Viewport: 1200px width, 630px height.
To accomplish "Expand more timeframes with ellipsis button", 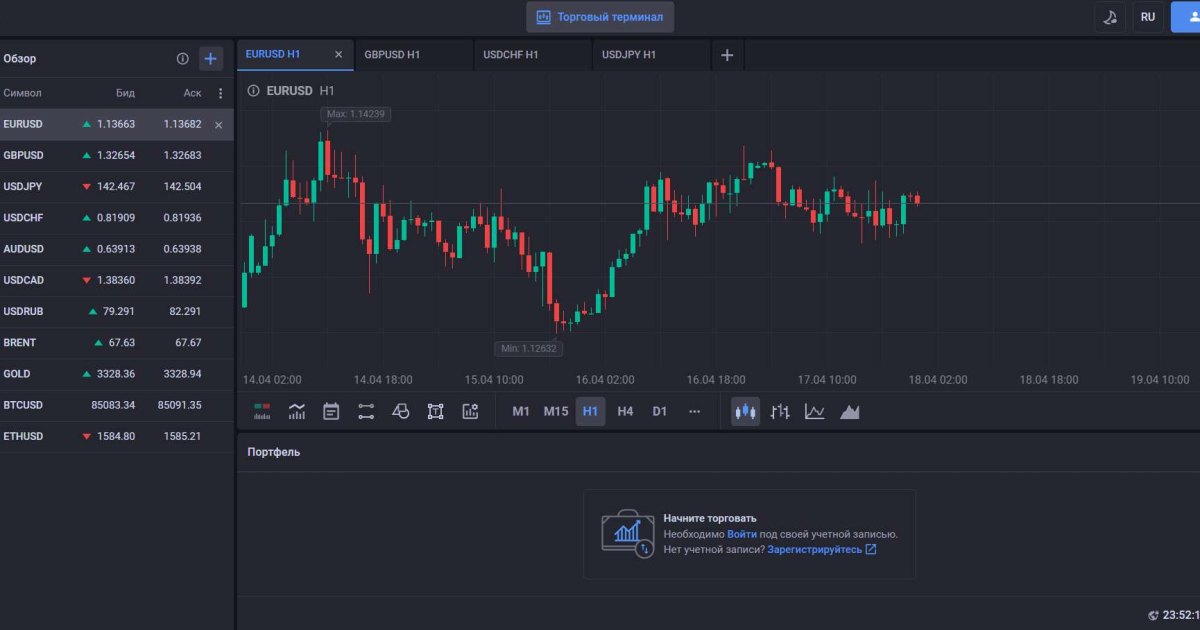I will [695, 411].
